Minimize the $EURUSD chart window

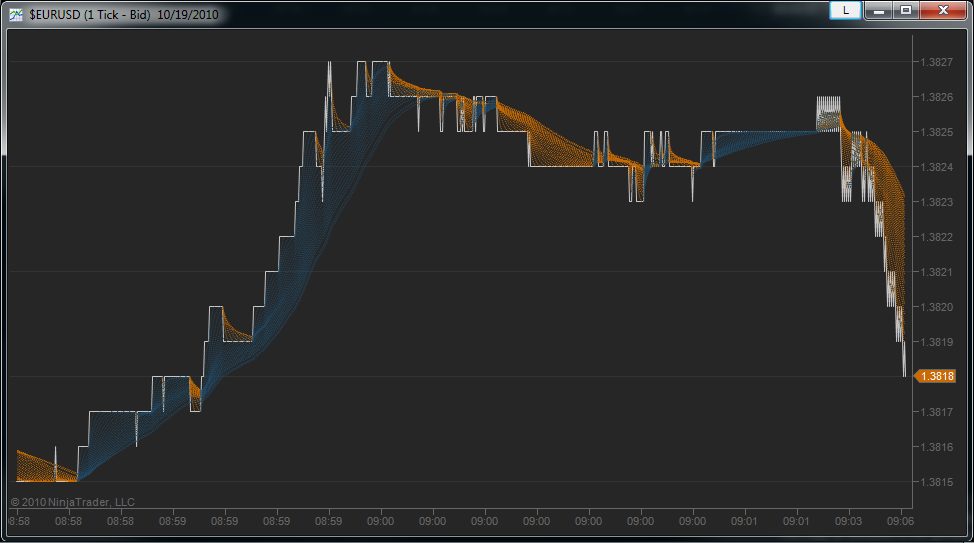click(878, 10)
